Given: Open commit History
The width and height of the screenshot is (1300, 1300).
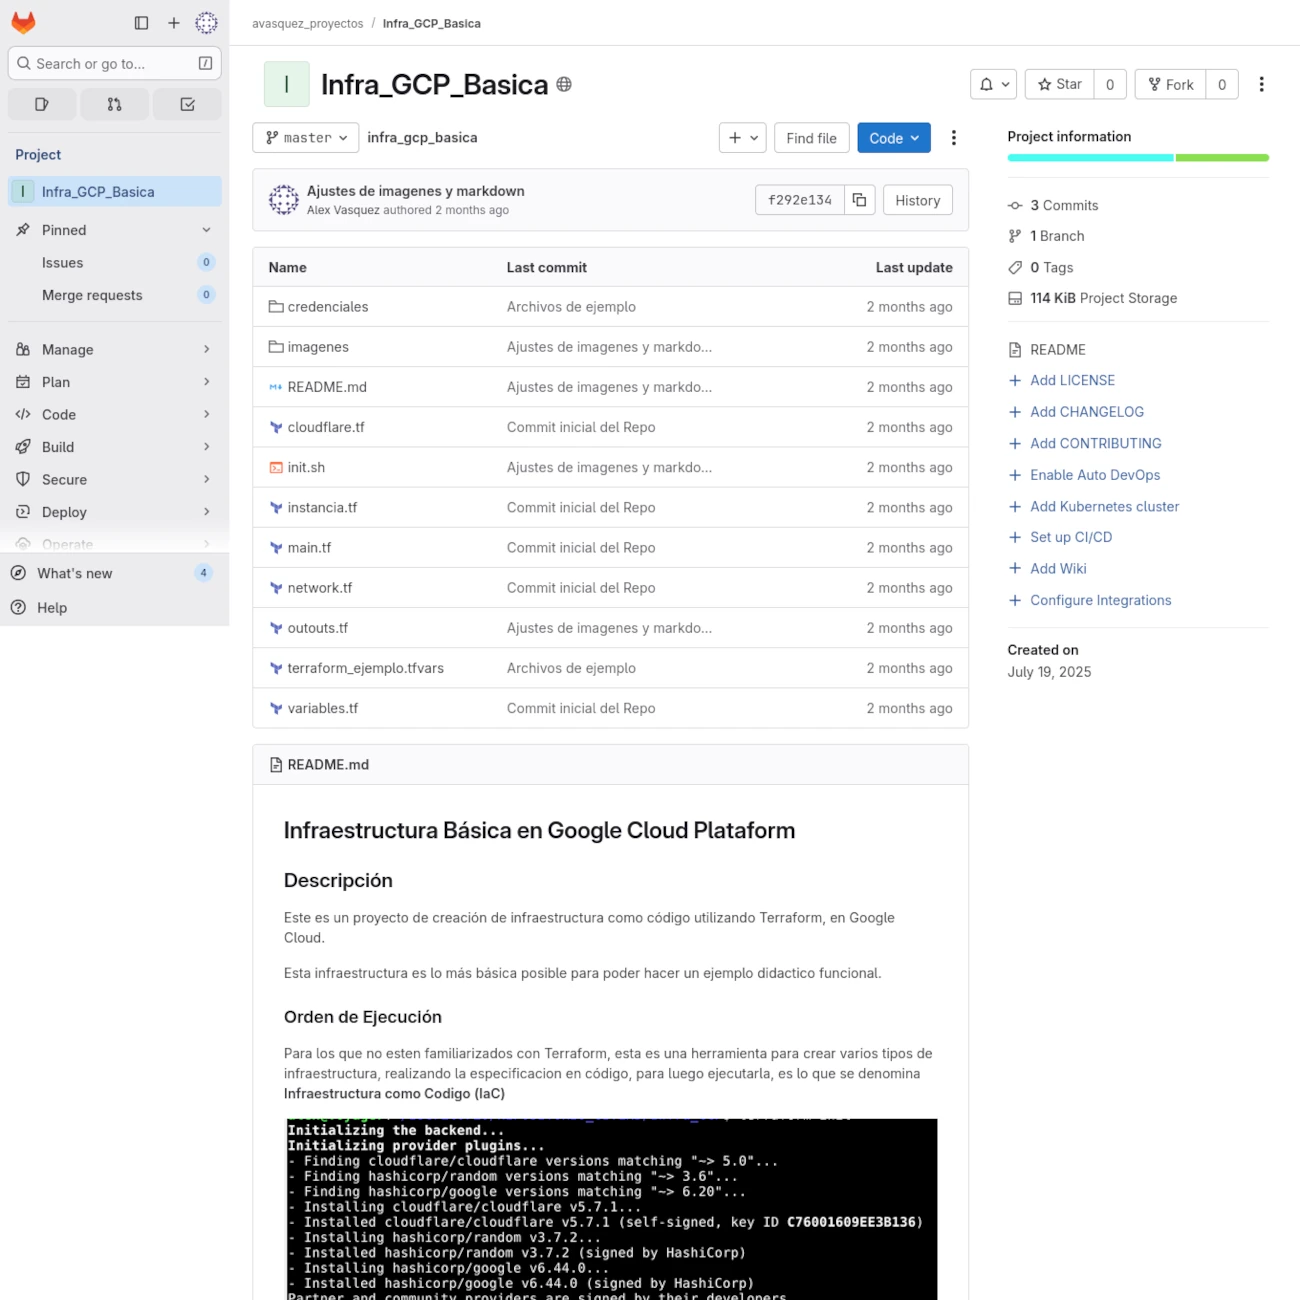Looking at the screenshot, I should pos(917,200).
